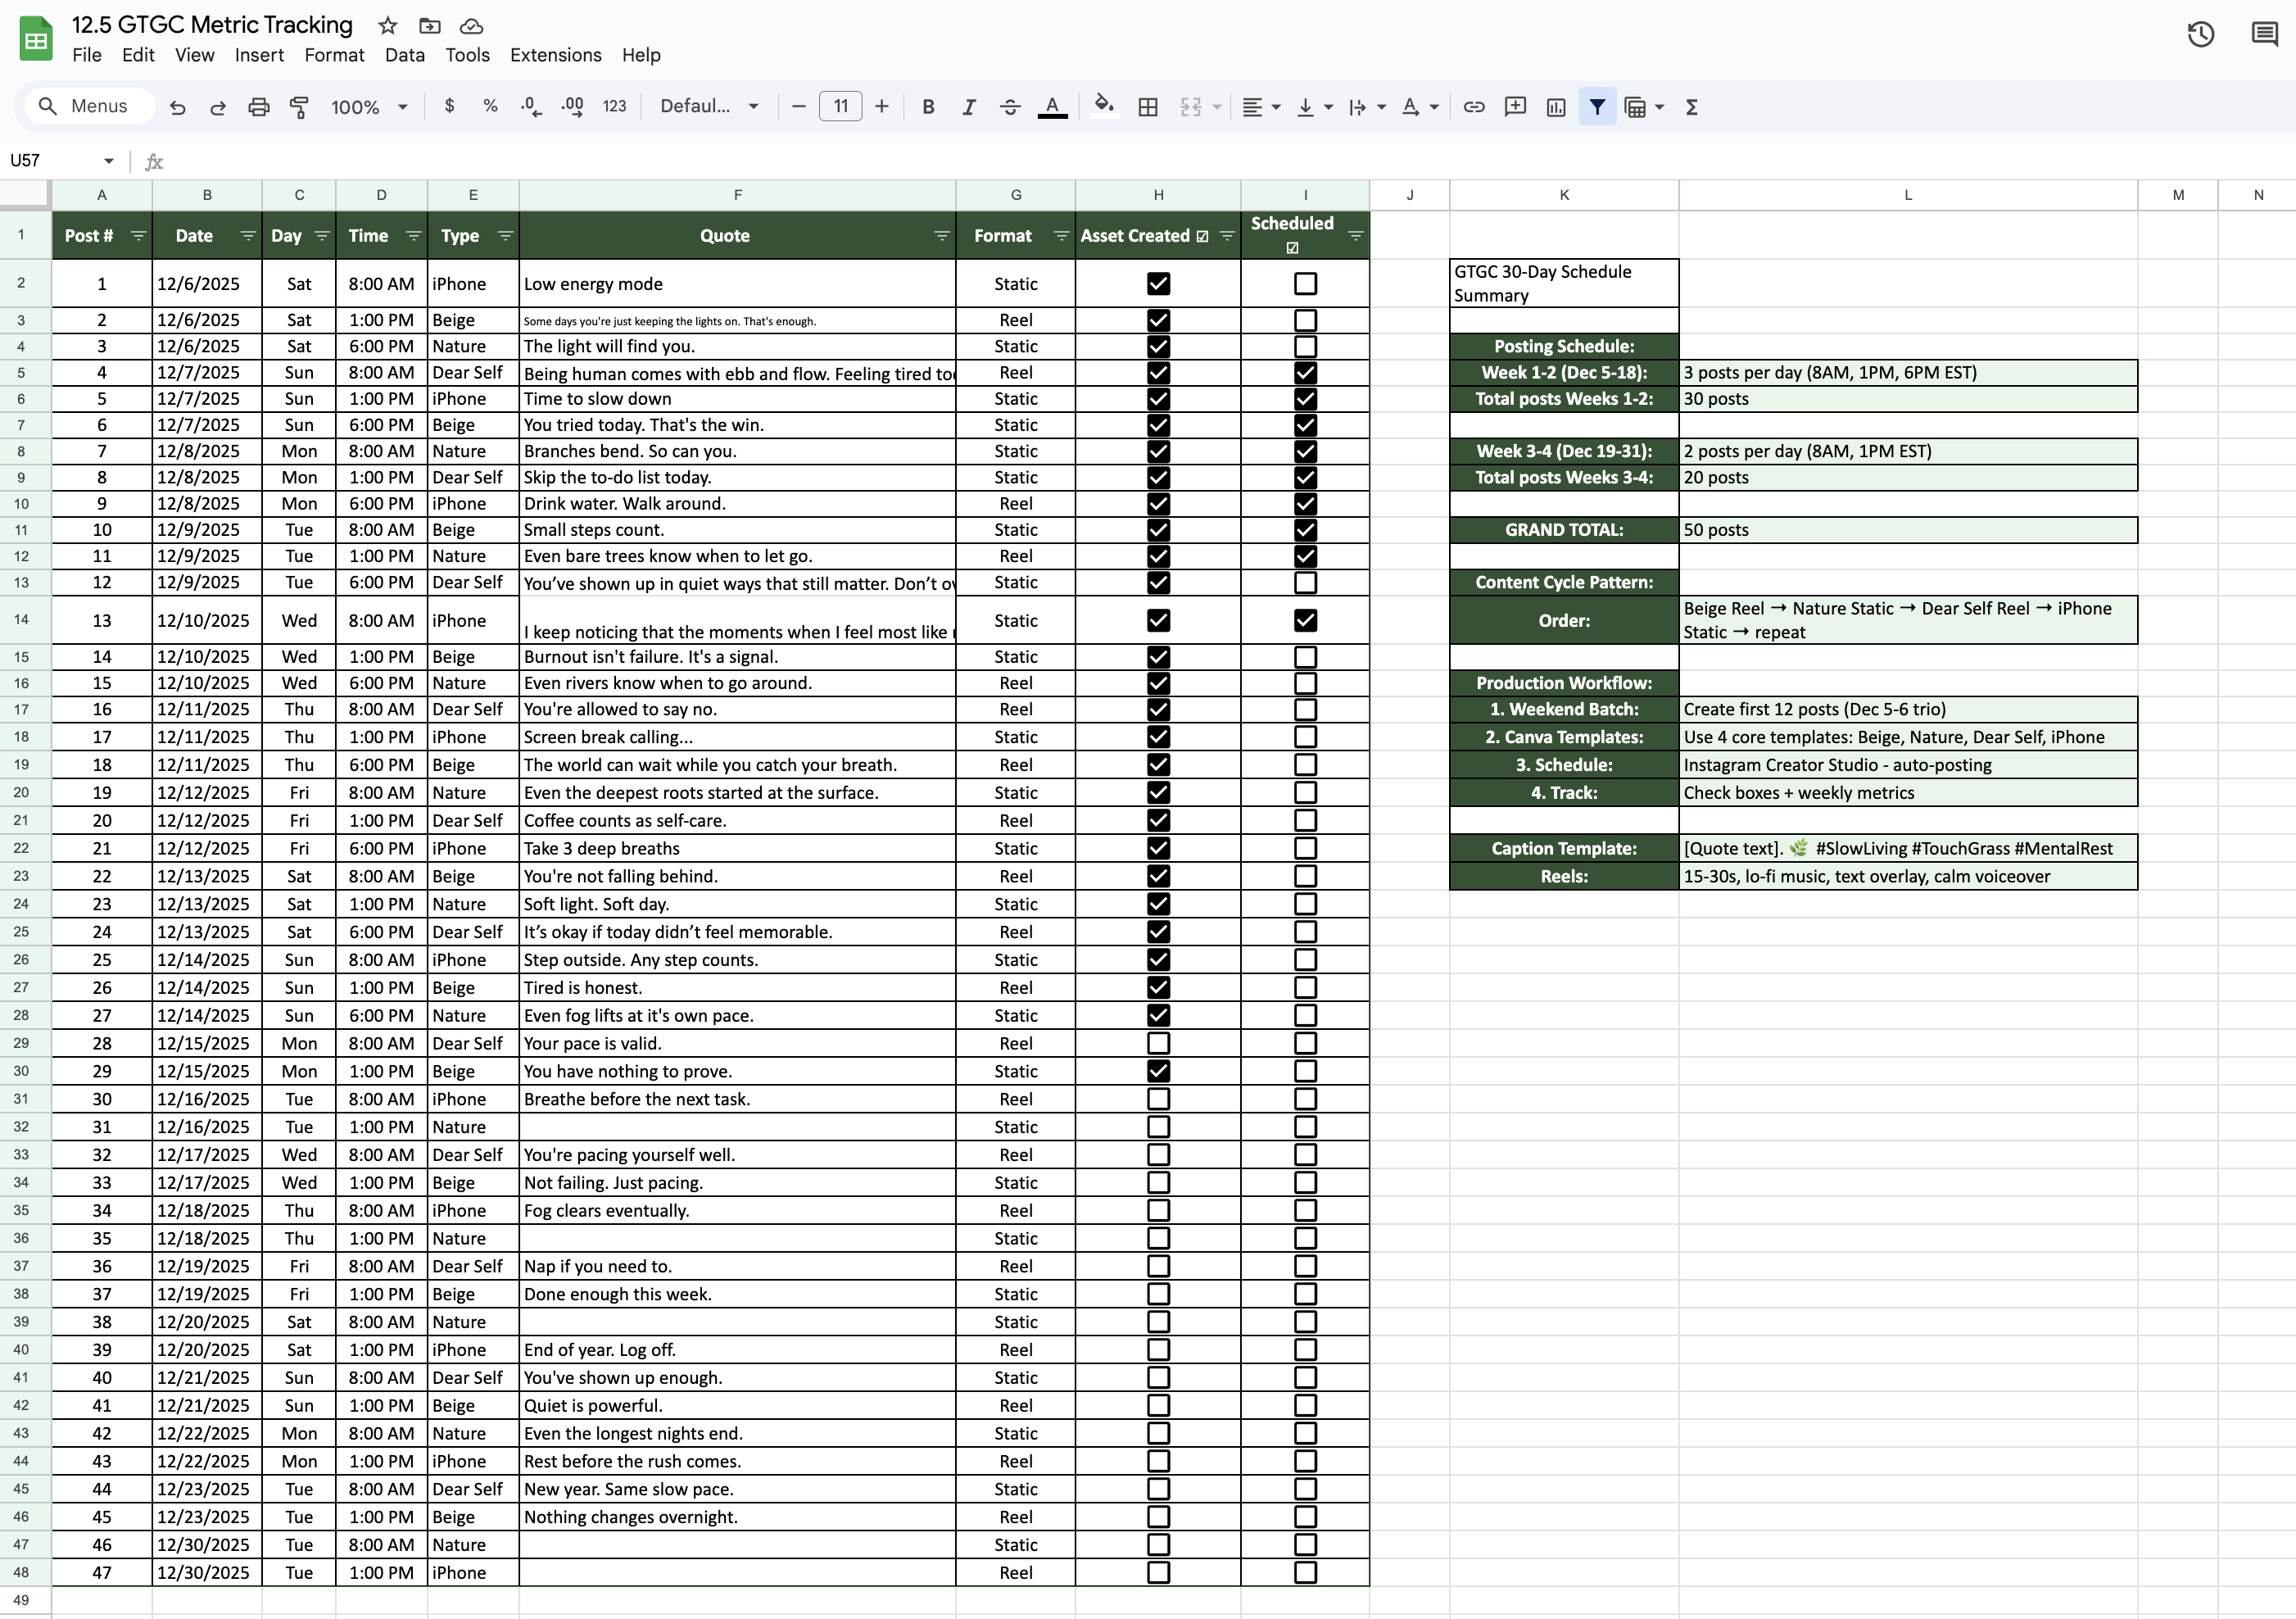Screen dimensions: 2296x1619
Task: Star this spreadsheet document
Action: coord(388,26)
